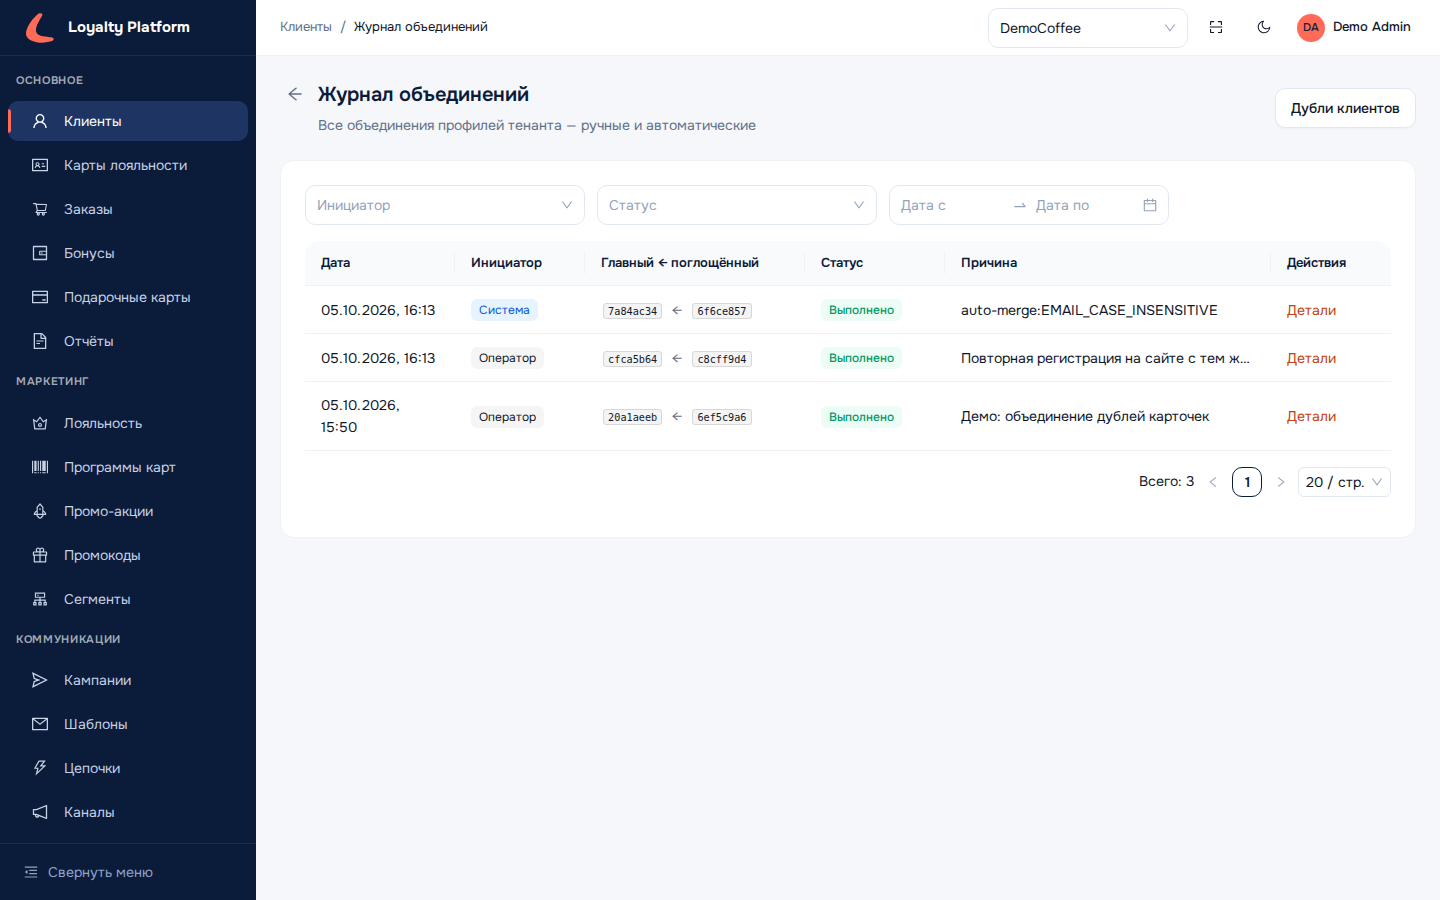
Task: Open Подарочные карты in sidebar
Action: tap(128, 297)
